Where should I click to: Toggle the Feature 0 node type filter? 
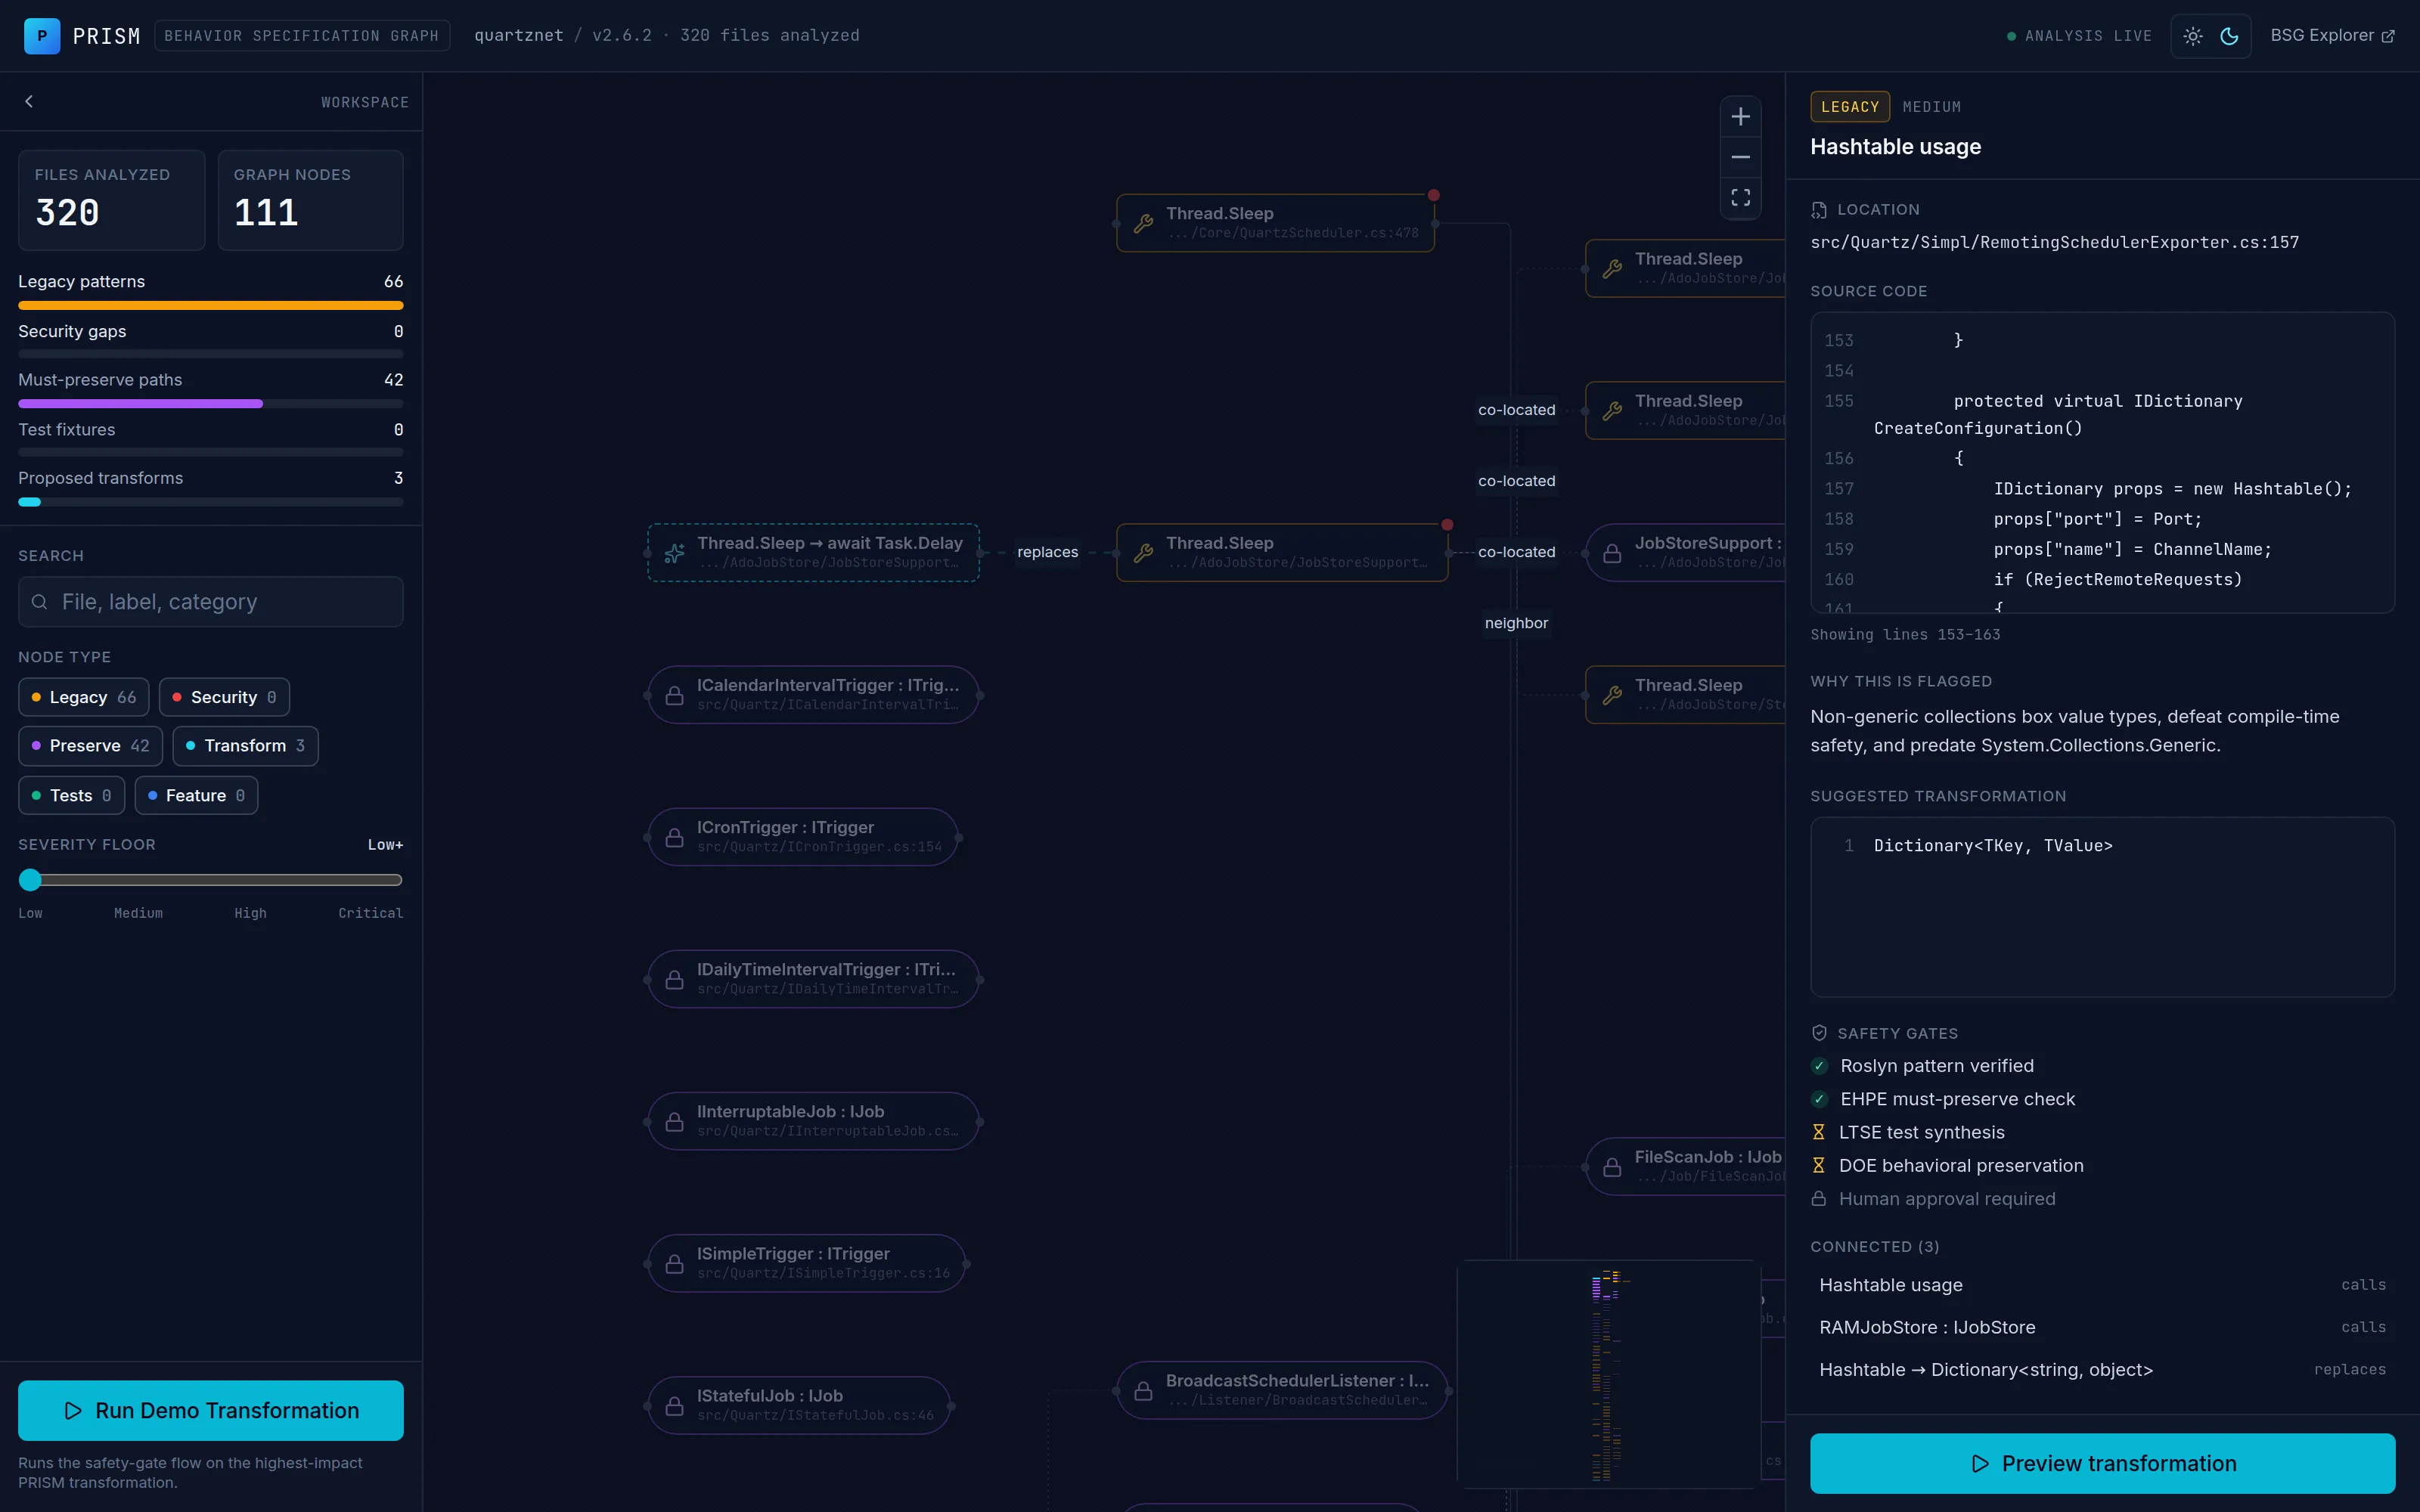[x=196, y=795]
